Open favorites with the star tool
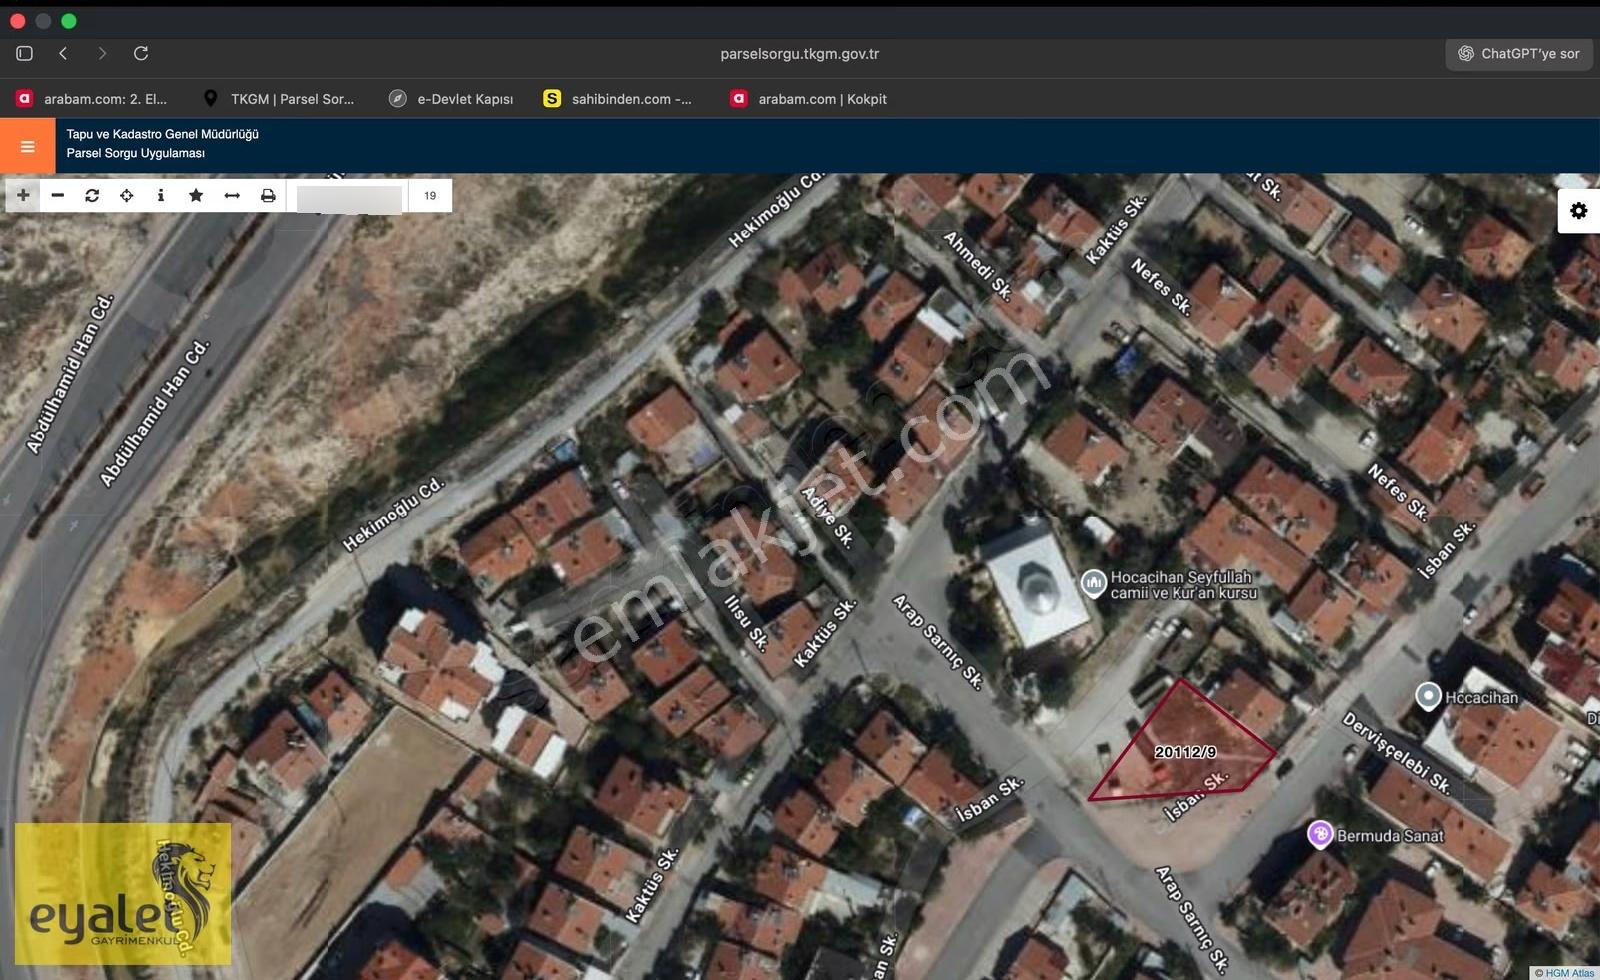This screenshot has width=1600, height=980. click(x=196, y=195)
